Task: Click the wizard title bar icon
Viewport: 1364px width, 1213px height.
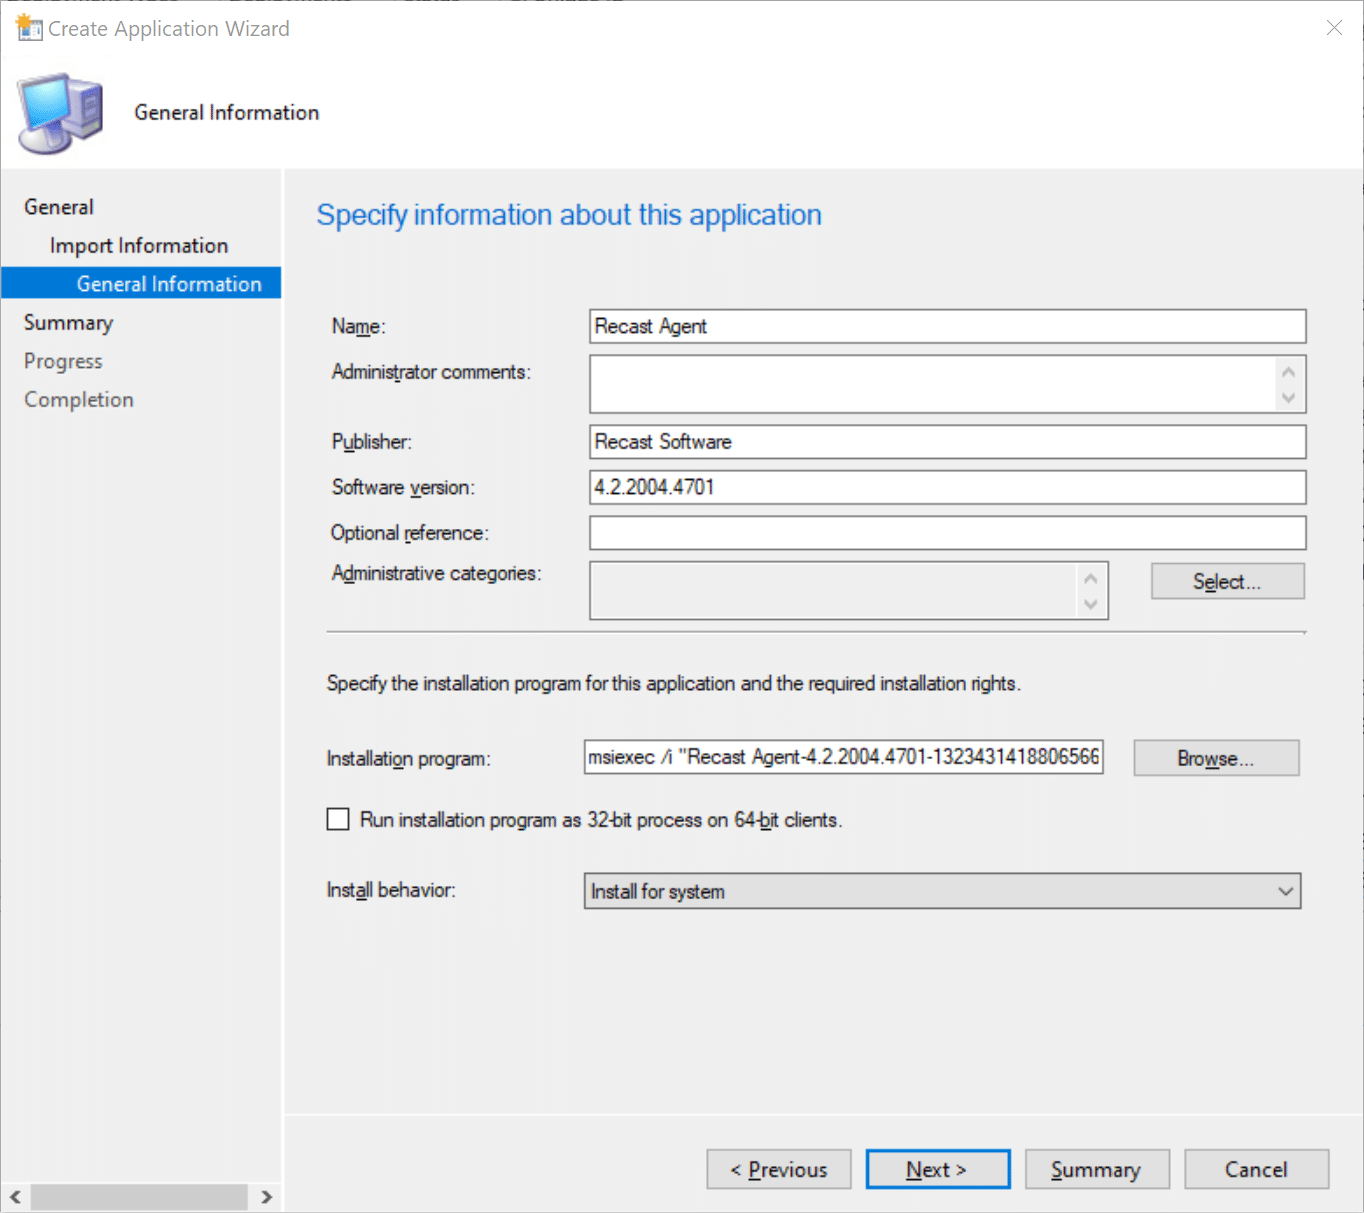Action: click(x=29, y=27)
